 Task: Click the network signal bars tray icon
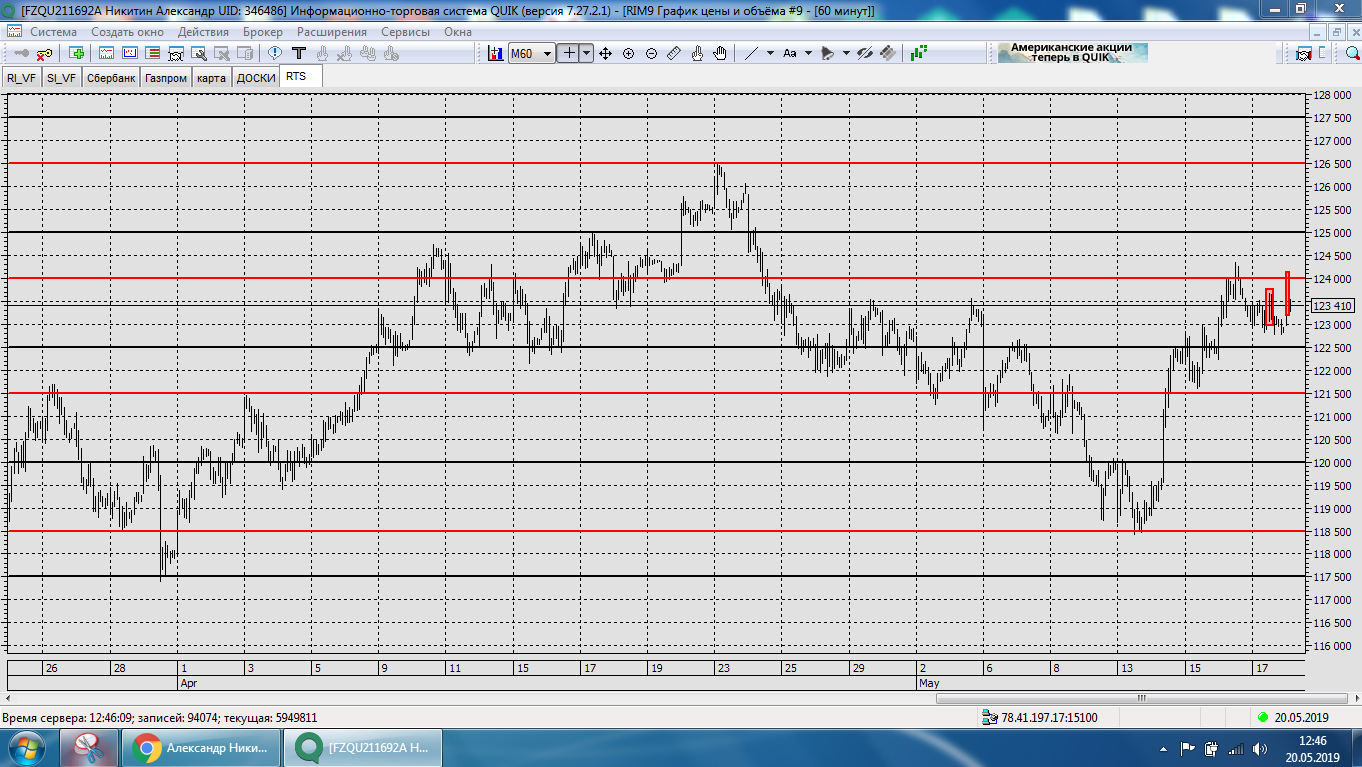(1235, 748)
